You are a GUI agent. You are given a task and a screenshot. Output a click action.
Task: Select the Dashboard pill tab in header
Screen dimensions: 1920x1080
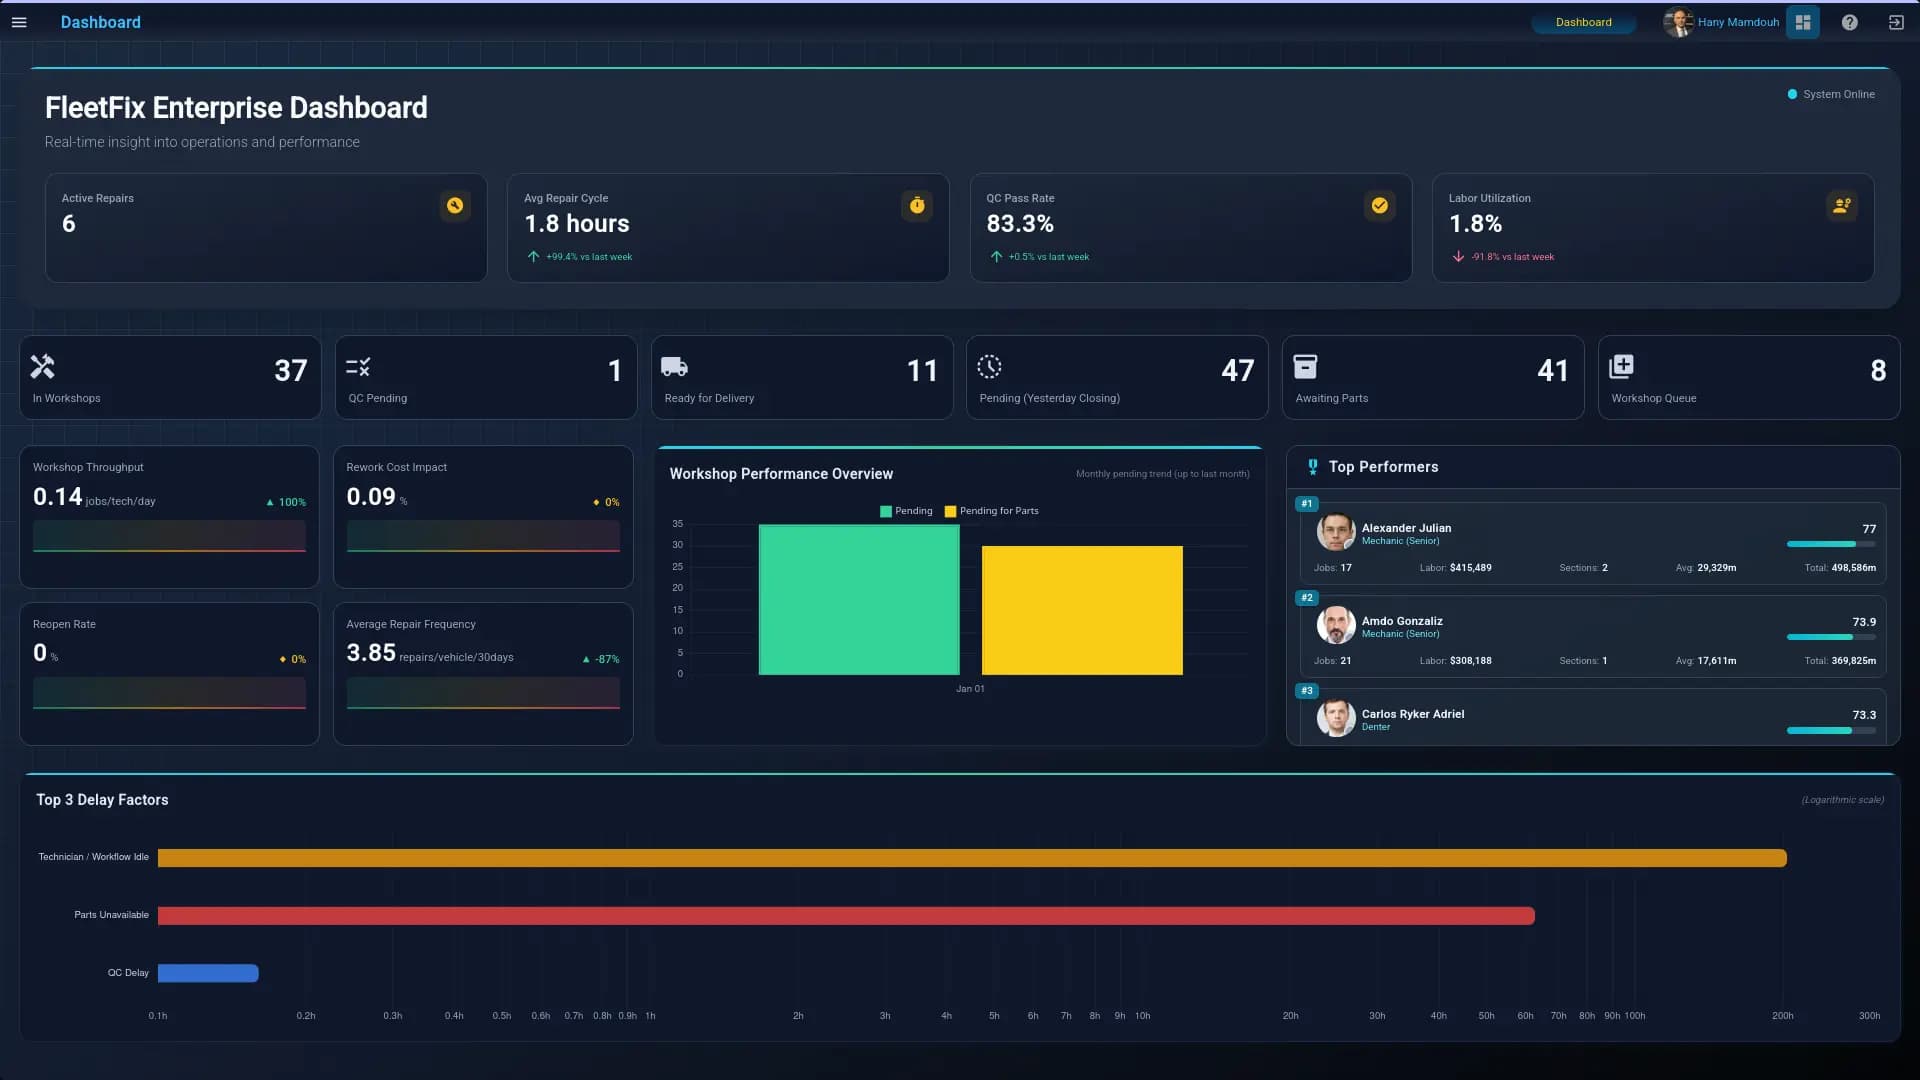click(1583, 22)
